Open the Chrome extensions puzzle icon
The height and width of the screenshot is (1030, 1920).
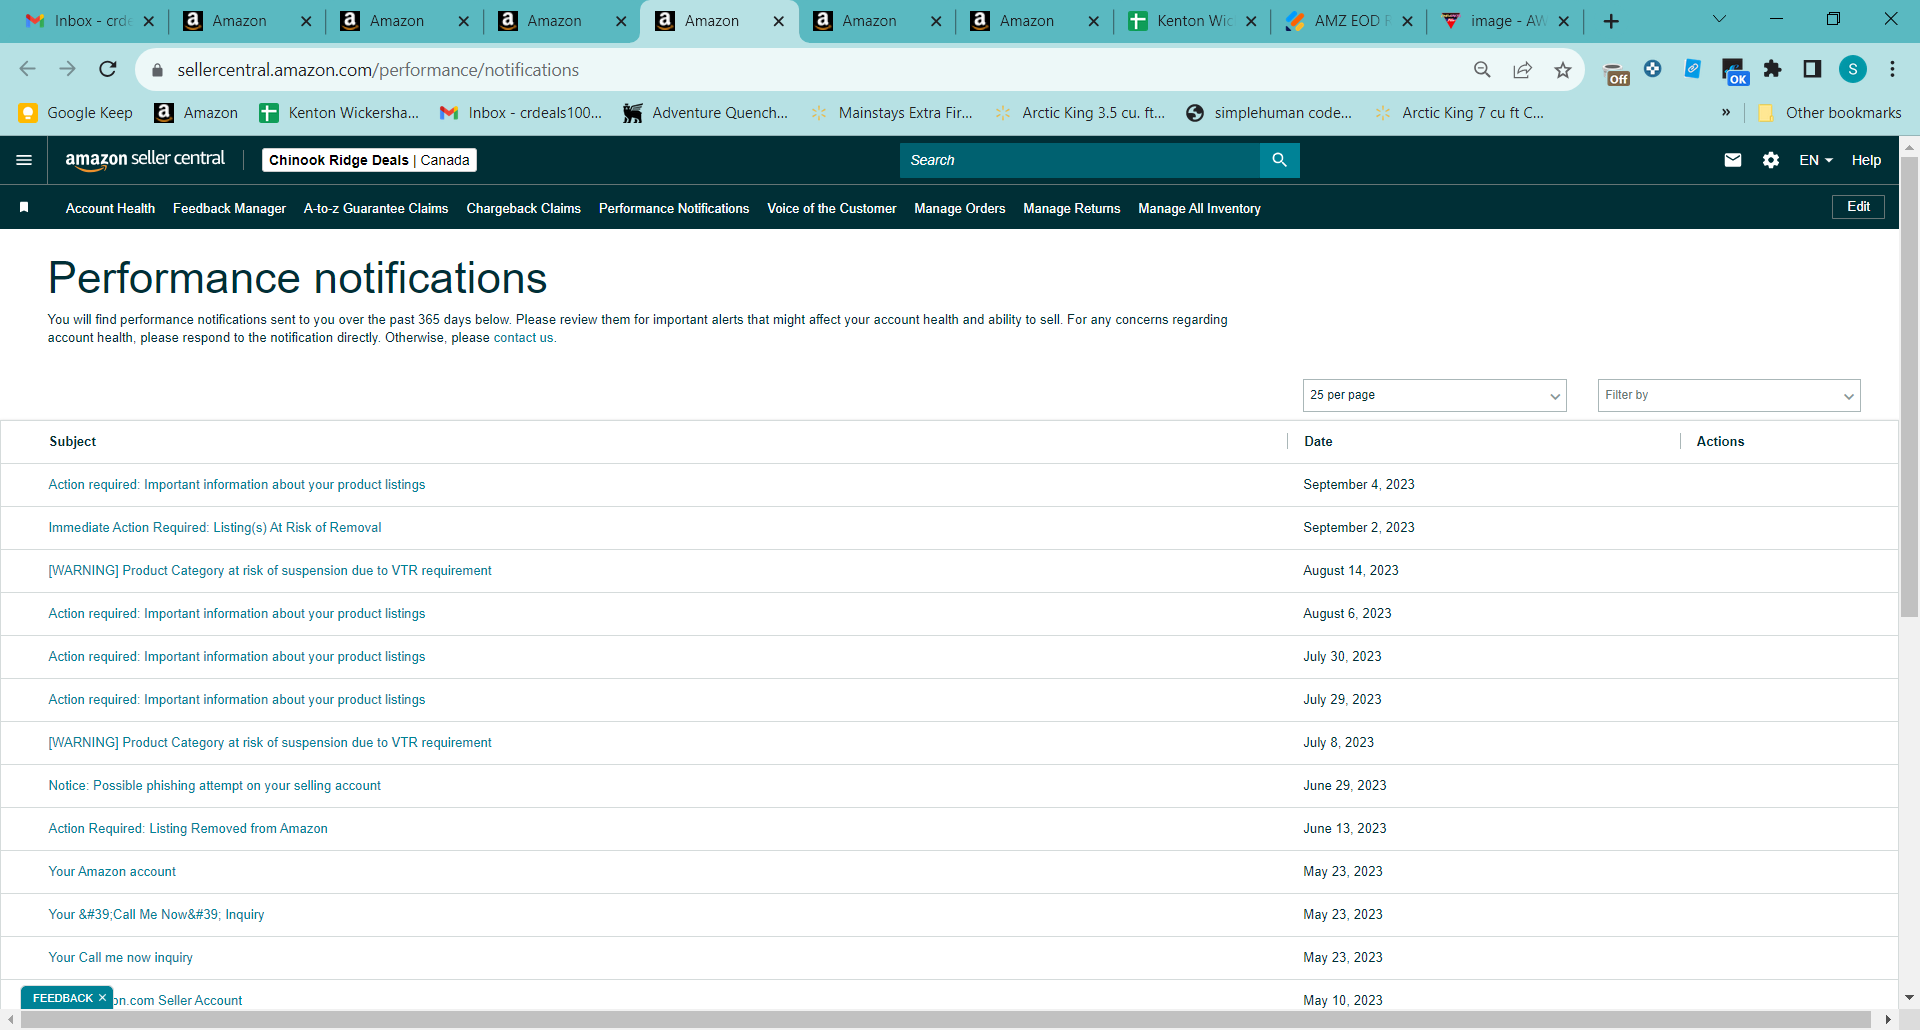(x=1772, y=69)
